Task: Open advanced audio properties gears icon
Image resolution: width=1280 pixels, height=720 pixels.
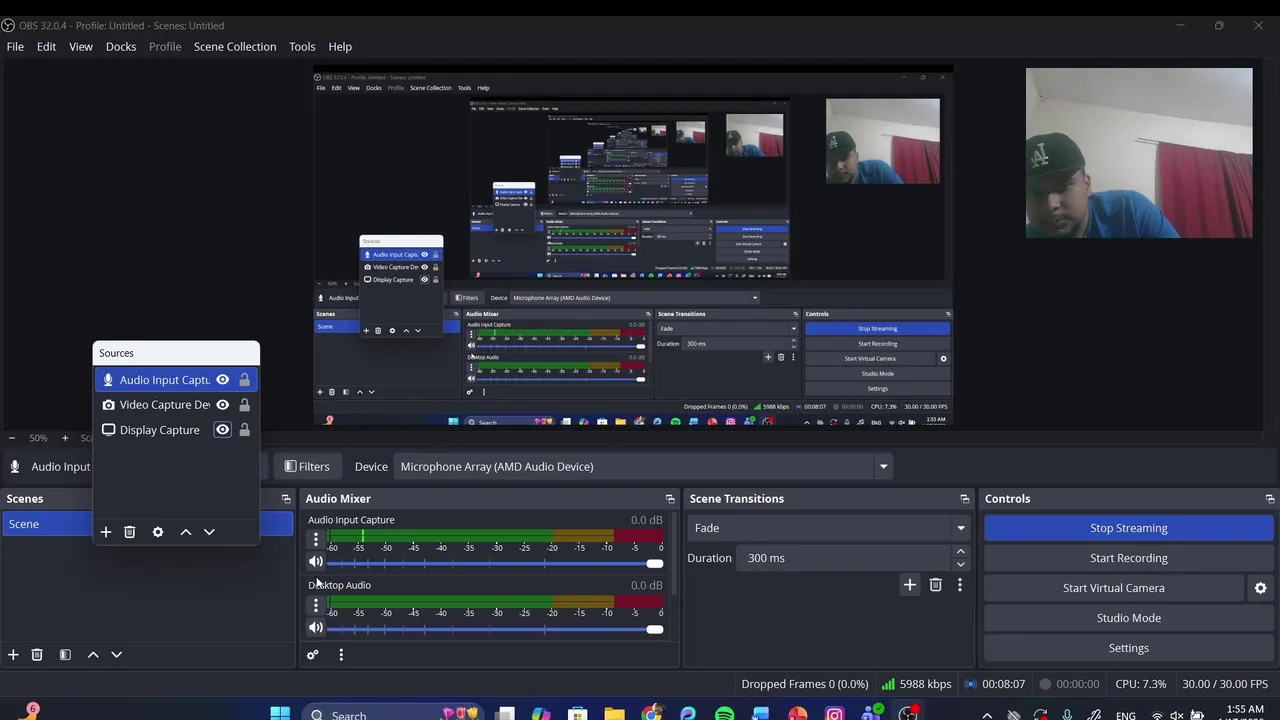Action: pos(313,655)
